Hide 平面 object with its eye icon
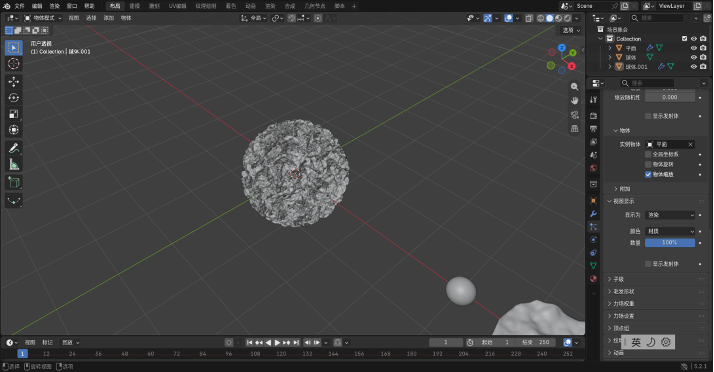Viewport: 714px width, 372px height. (694, 48)
